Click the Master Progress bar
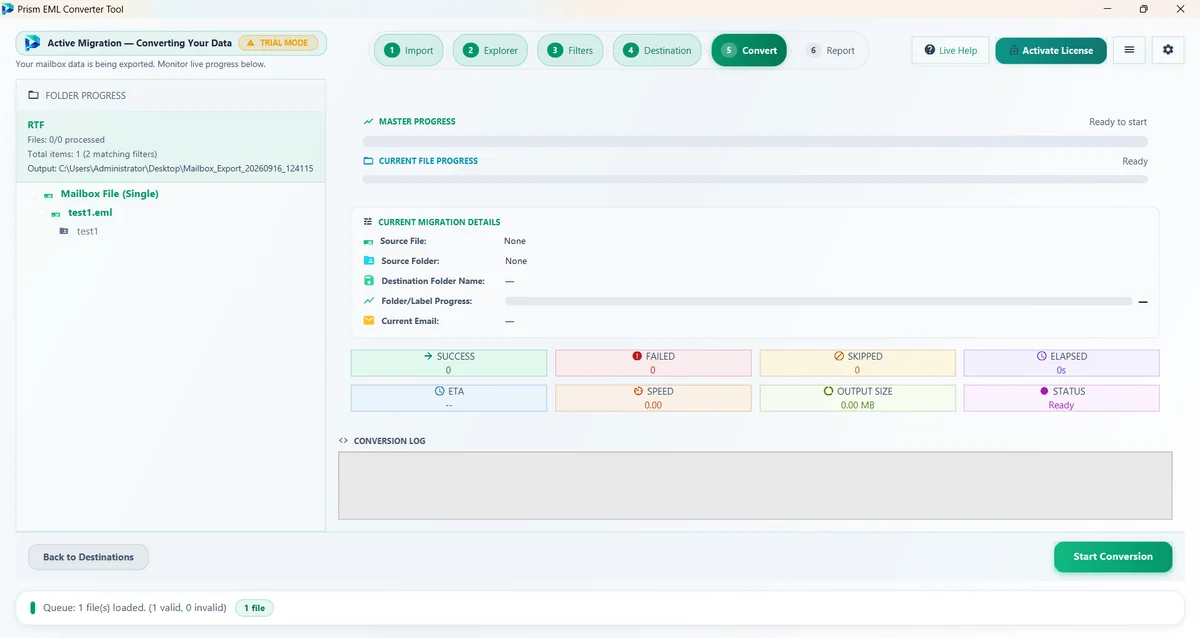This screenshot has width=1200, height=638. tap(755, 141)
